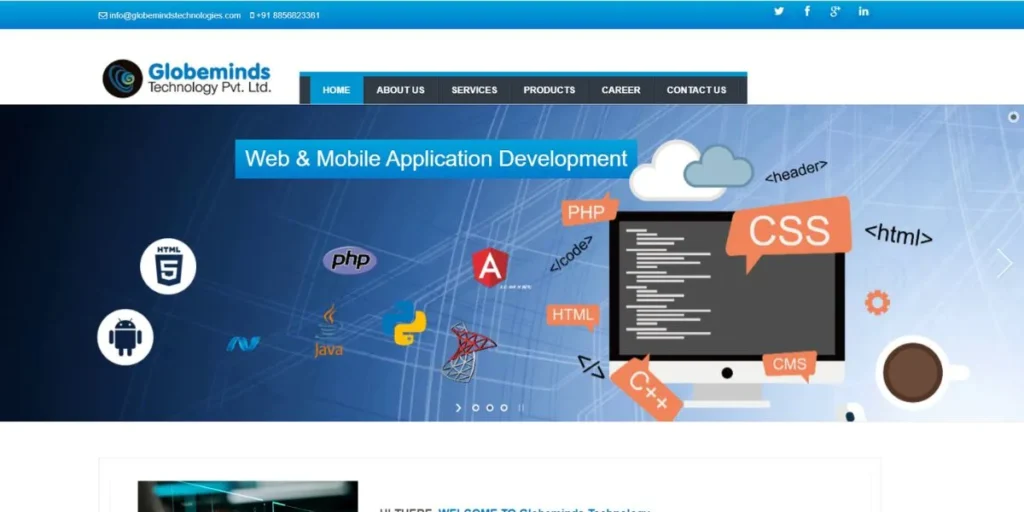Click the <header> text in banner
Image resolution: width=1024 pixels, height=512 pixels.
796,171
